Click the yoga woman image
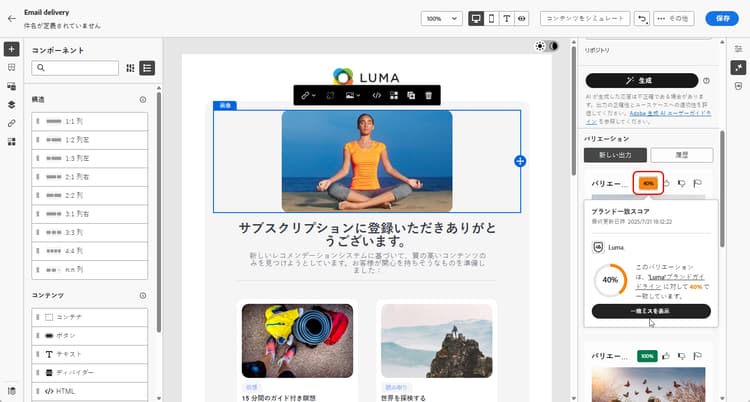The image size is (750, 402). [x=367, y=161]
